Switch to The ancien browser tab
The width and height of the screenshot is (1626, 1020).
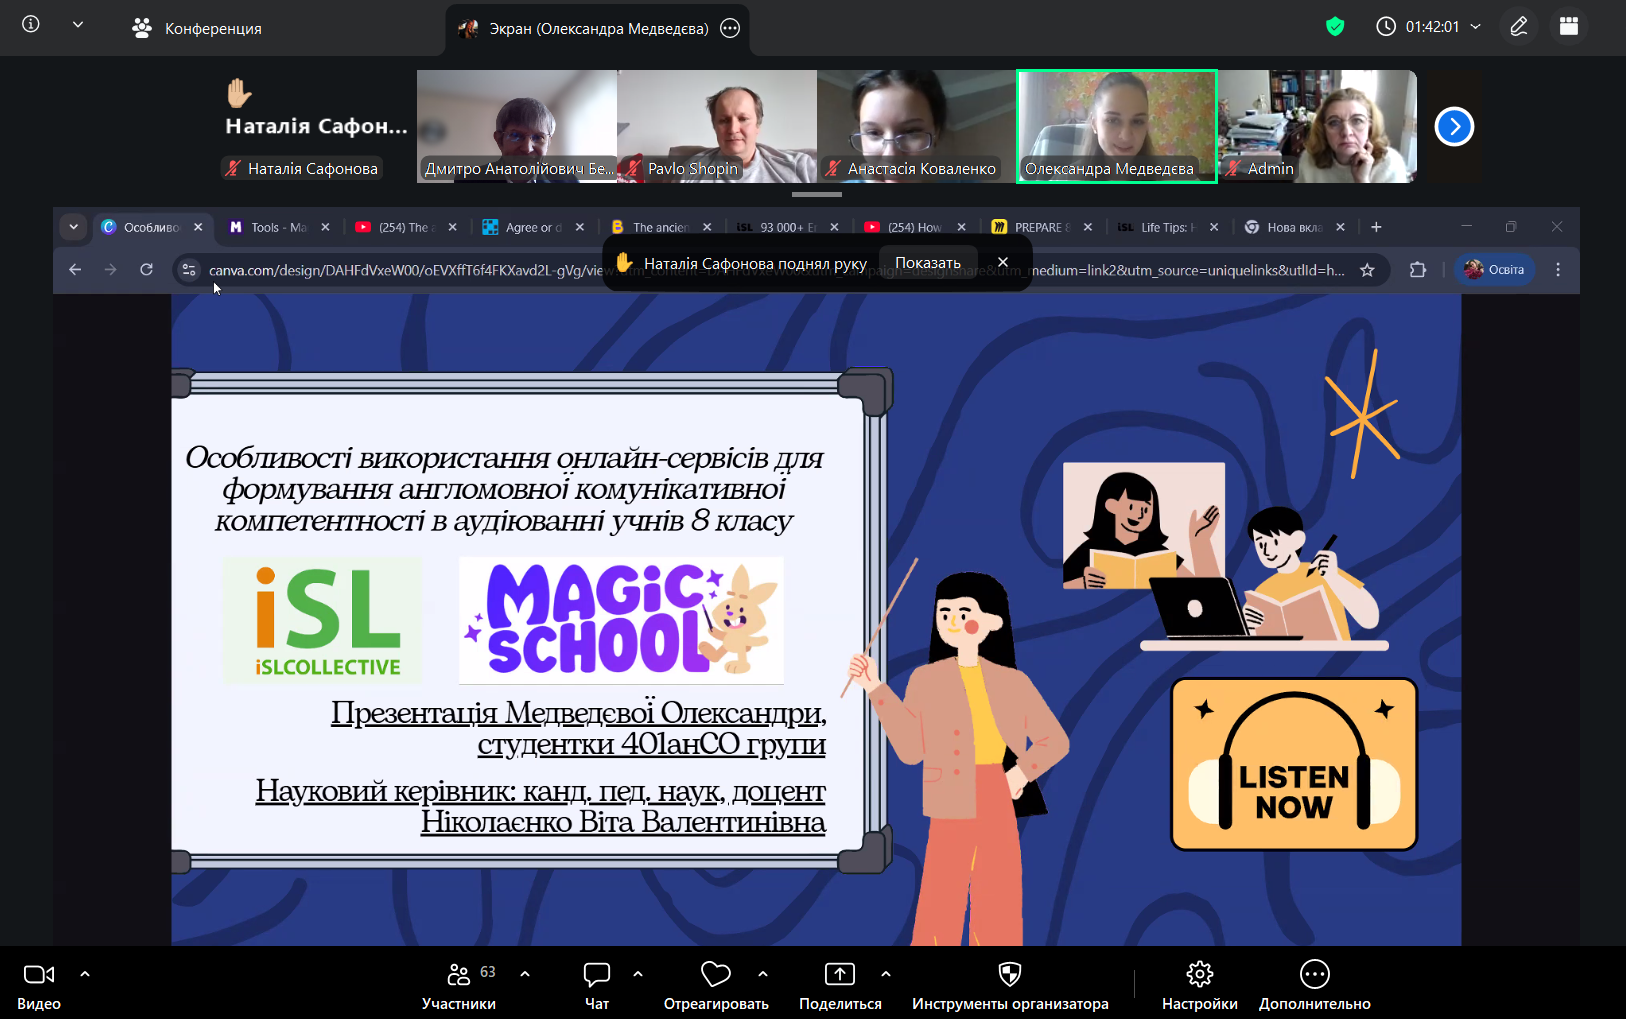point(660,227)
